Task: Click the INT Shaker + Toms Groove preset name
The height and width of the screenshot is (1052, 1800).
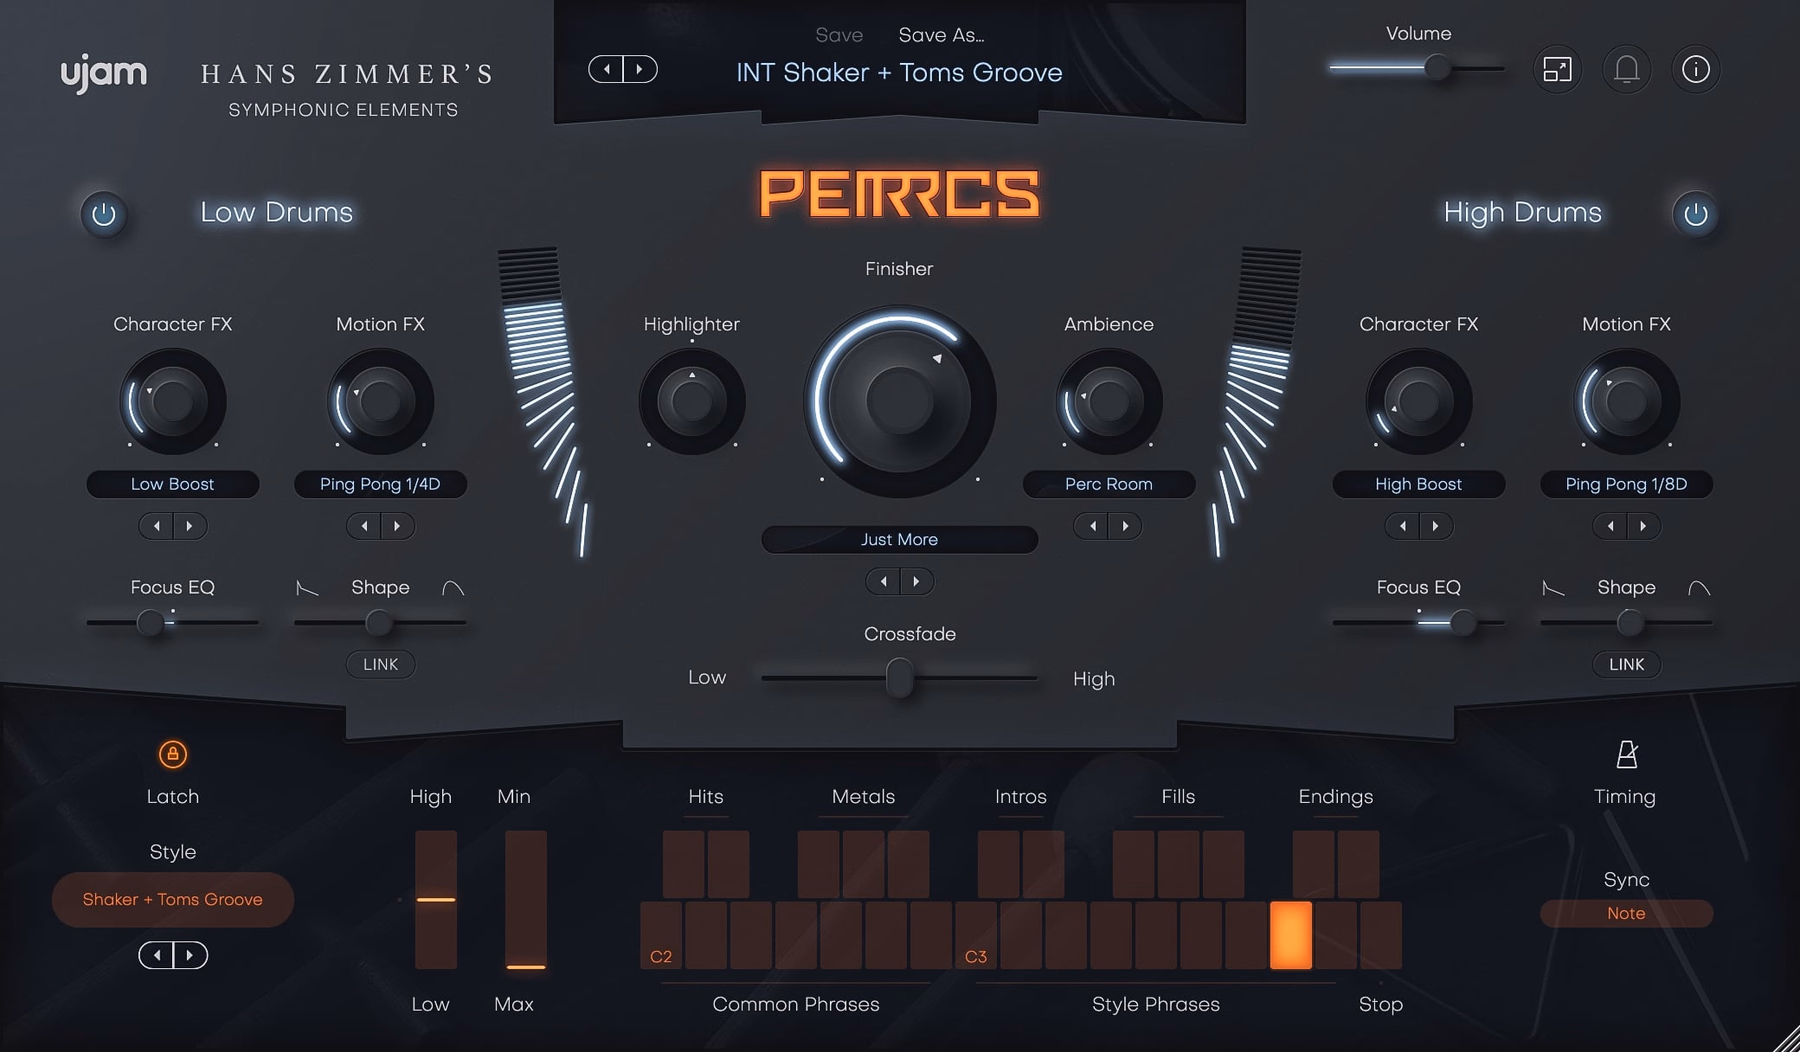Action: pyautogui.click(x=899, y=73)
